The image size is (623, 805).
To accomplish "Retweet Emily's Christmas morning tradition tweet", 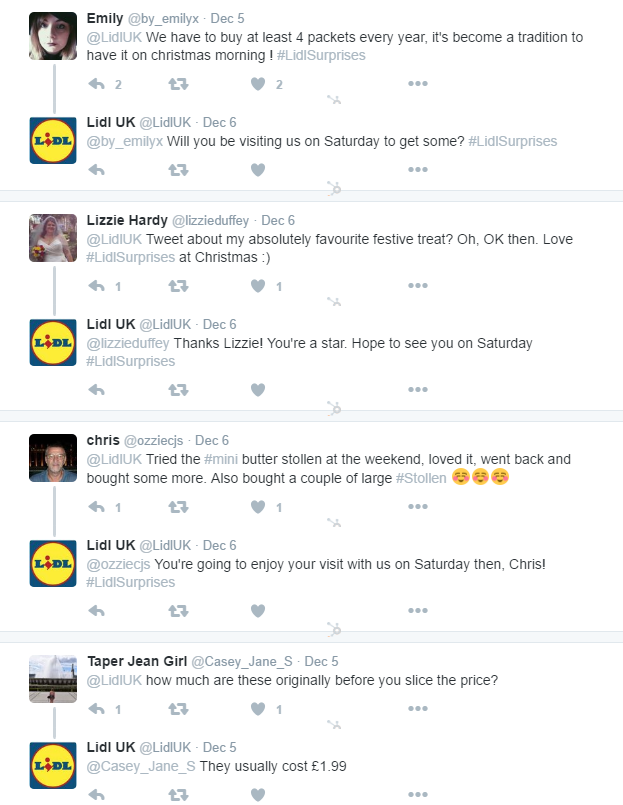I will click(x=178, y=84).
